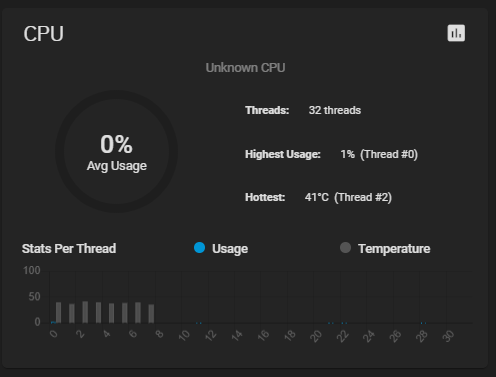Image resolution: width=496 pixels, height=377 pixels.
Task: Click the 32 threads value
Action: [x=335, y=110]
